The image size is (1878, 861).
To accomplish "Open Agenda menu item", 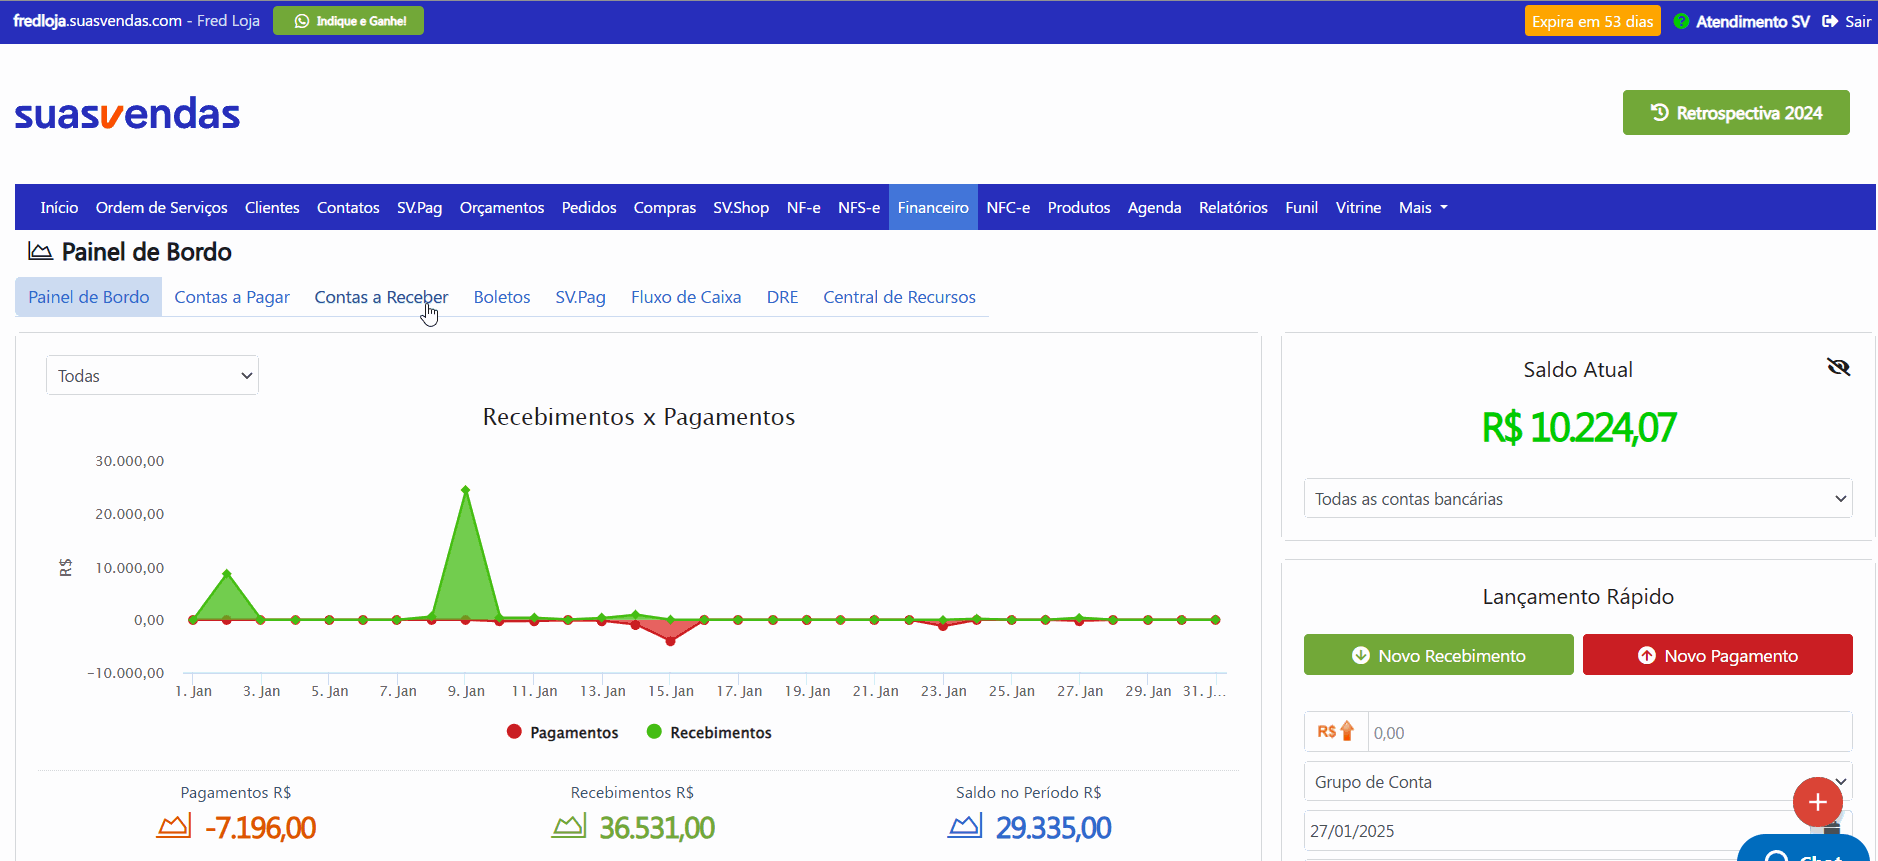I will point(1155,207).
